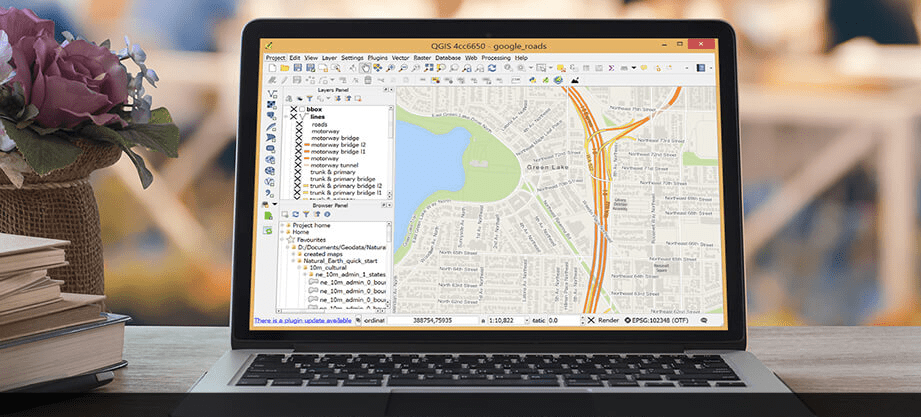Toggle visibility of motorway bridge l2
The image size is (921, 417).
[299, 145]
